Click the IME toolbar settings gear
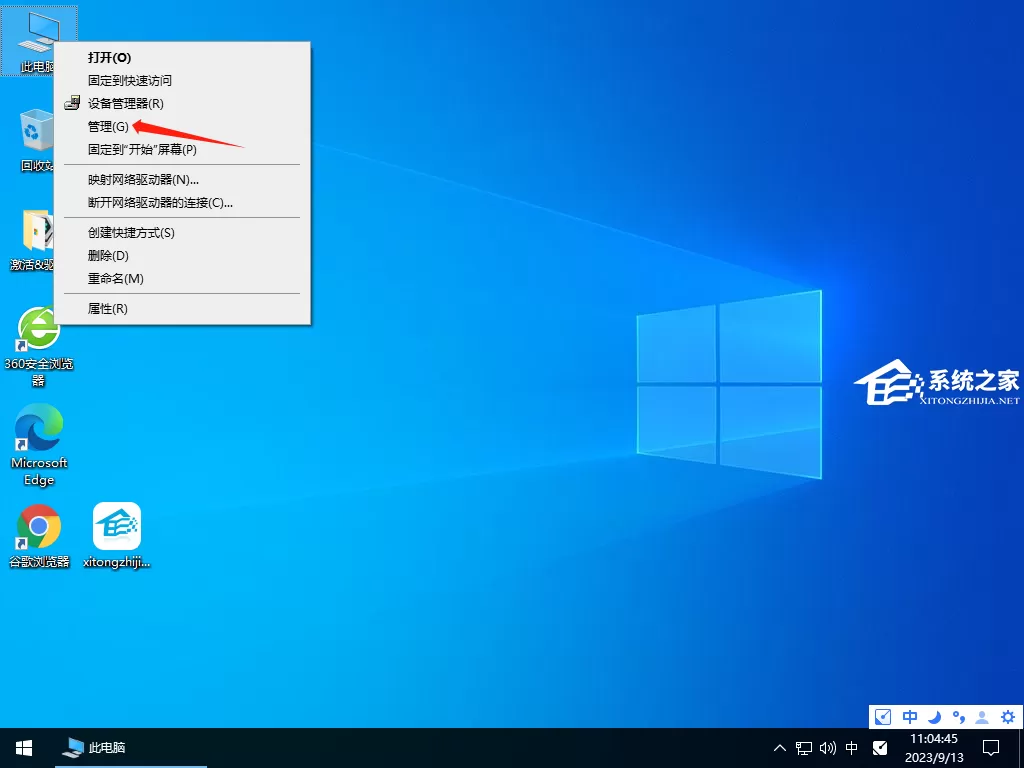Viewport: 1024px width, 768px height. (x=1008, y=717)
